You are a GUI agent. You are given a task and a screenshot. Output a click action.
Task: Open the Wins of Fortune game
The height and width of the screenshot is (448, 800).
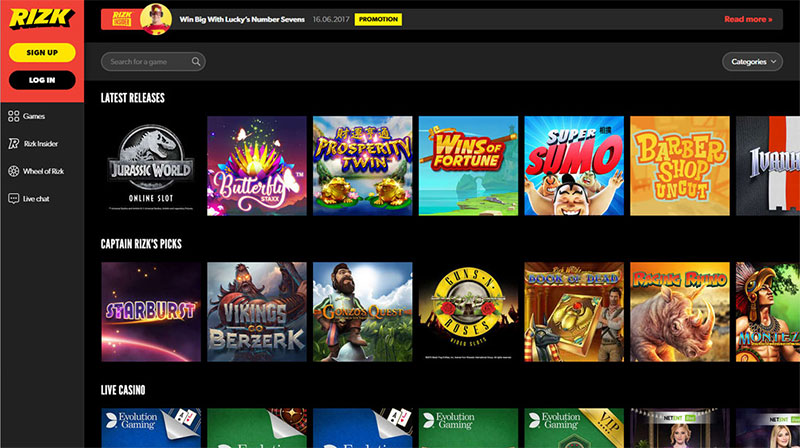(468, 166)
